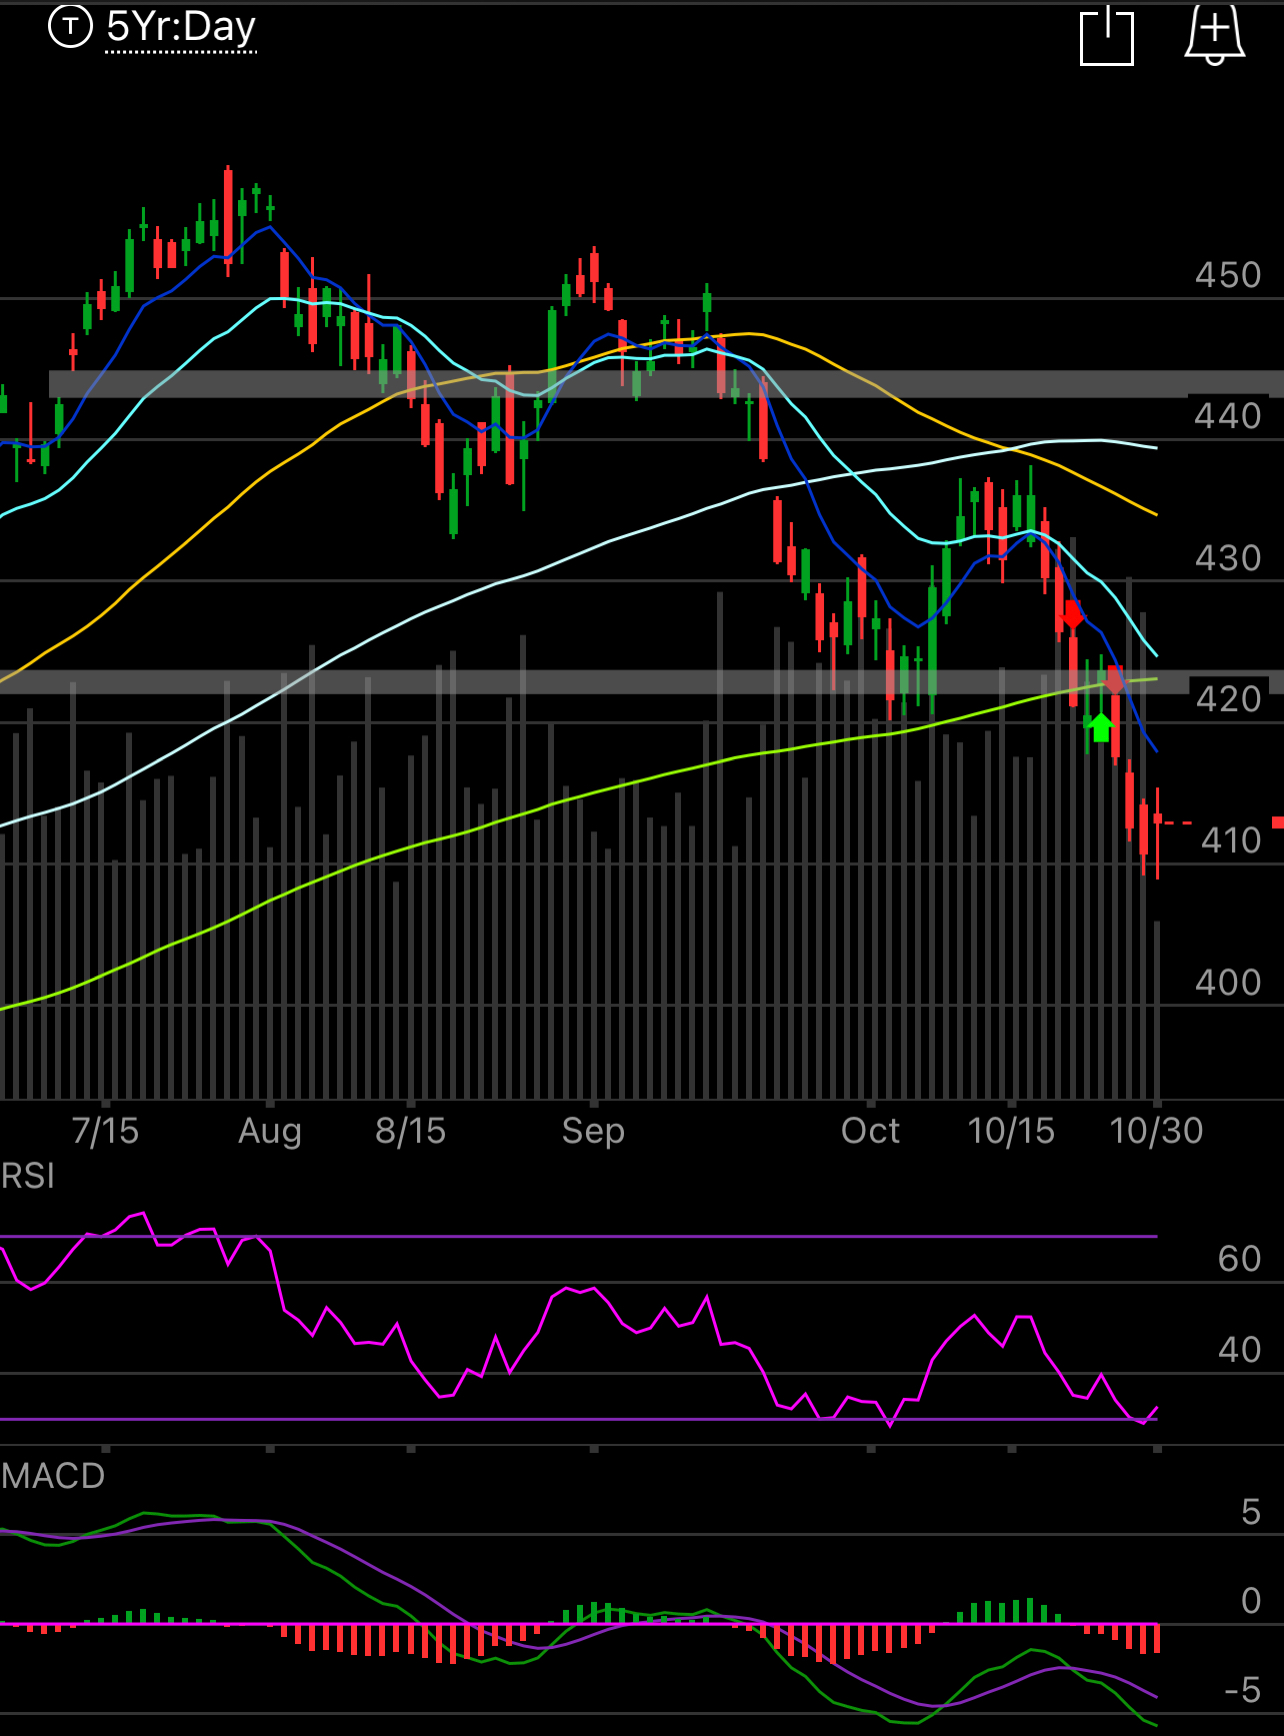
Task: Tap the MACD -5 level label
Action: pos(1242,1690)
